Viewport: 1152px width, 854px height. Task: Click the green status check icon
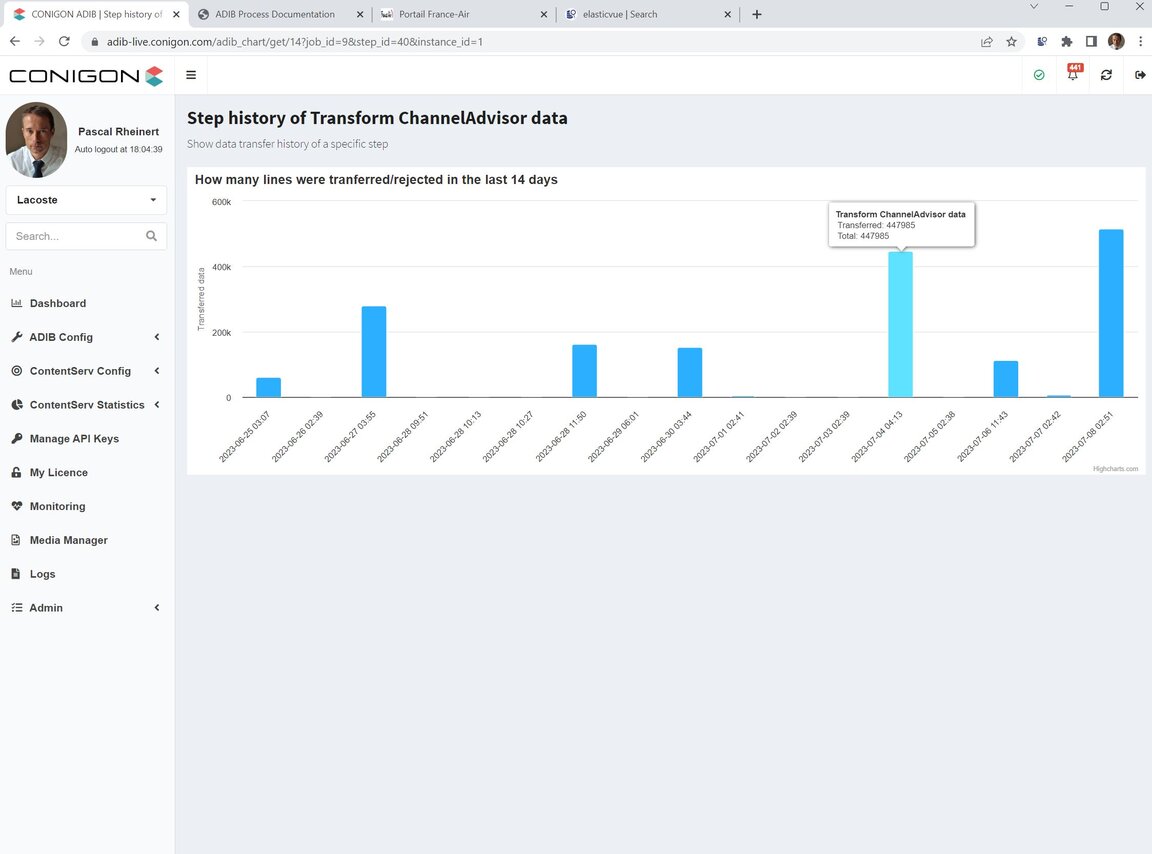(x=1039, y=75)
